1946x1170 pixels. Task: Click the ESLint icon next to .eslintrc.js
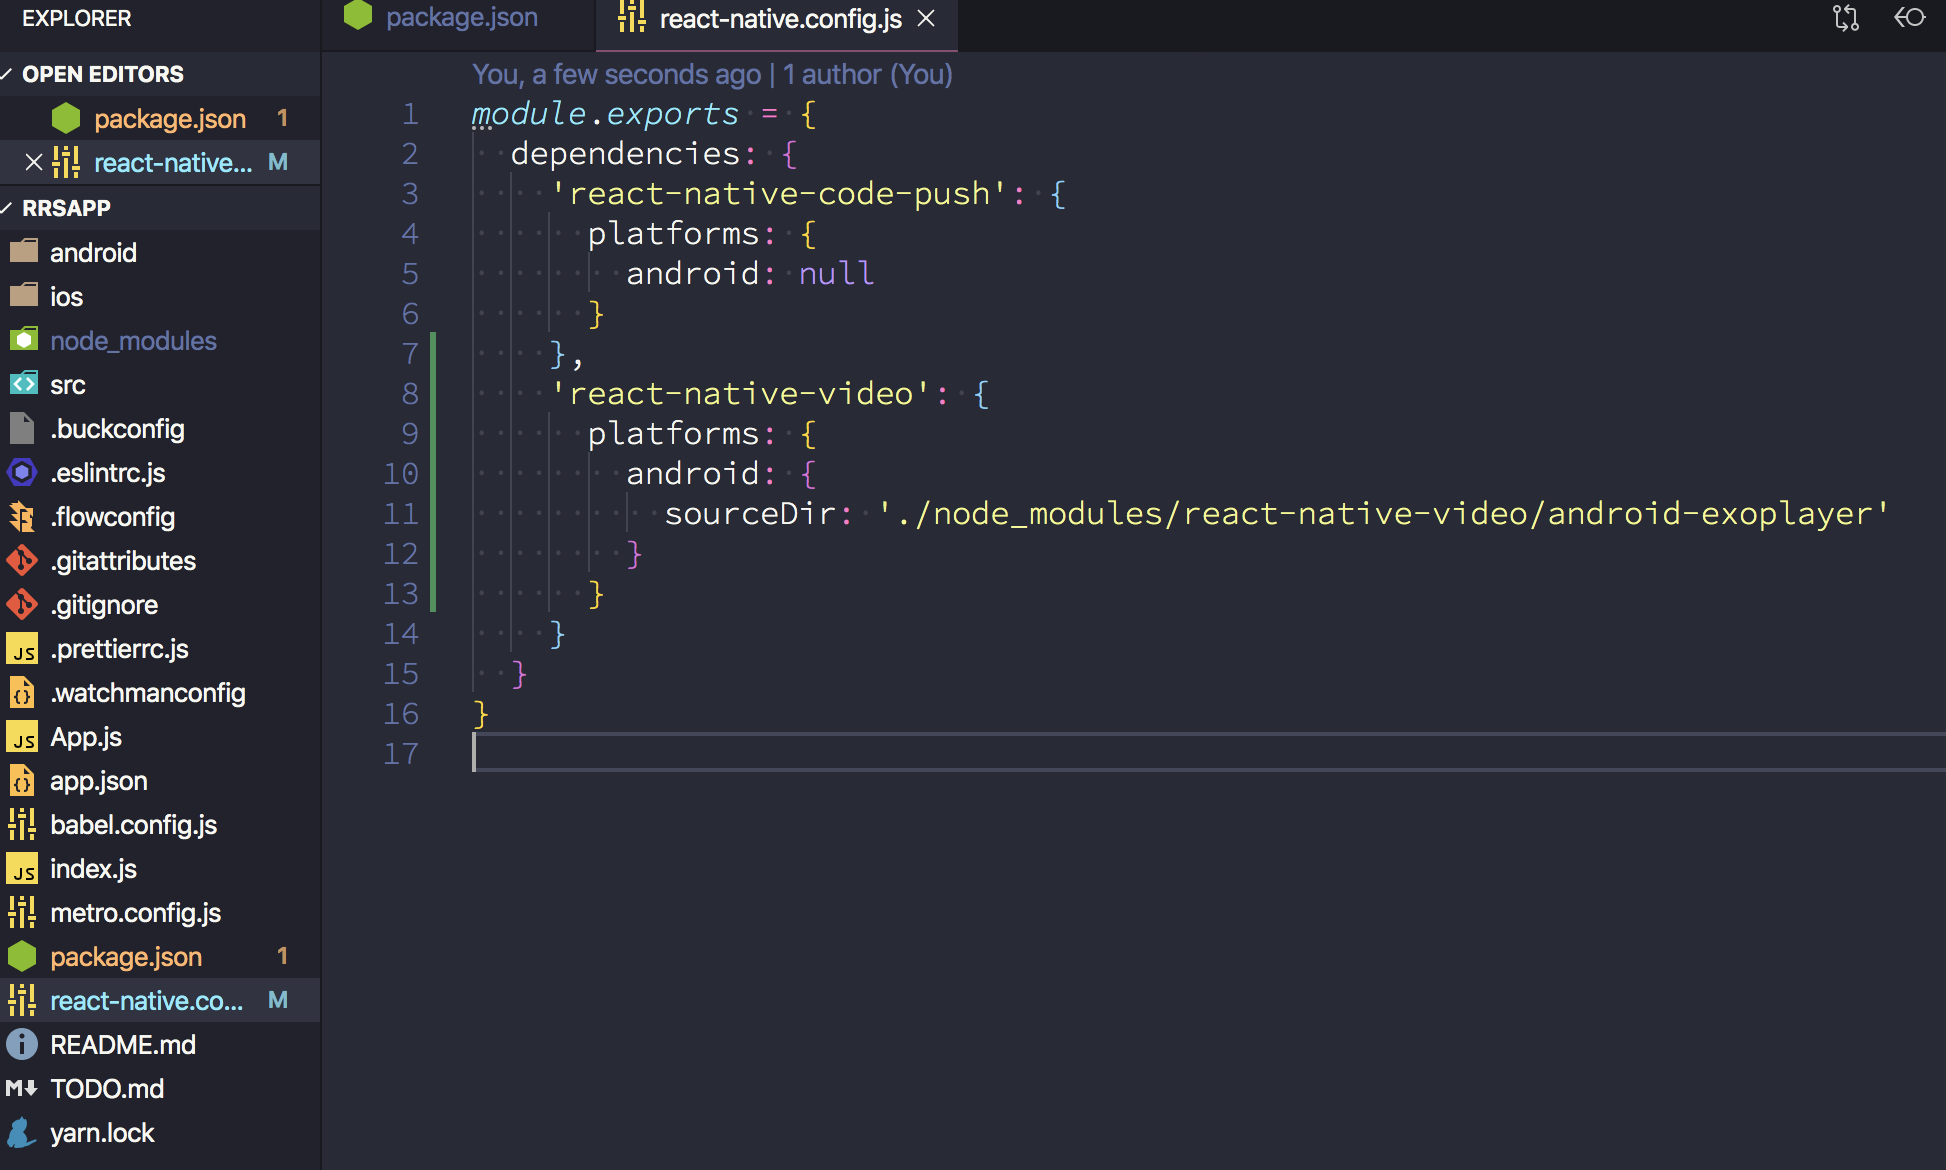[22, 473]
